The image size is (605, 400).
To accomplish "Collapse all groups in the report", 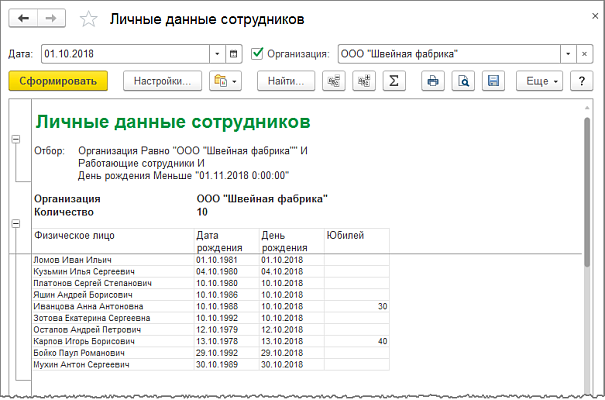I will click(332, 81).
